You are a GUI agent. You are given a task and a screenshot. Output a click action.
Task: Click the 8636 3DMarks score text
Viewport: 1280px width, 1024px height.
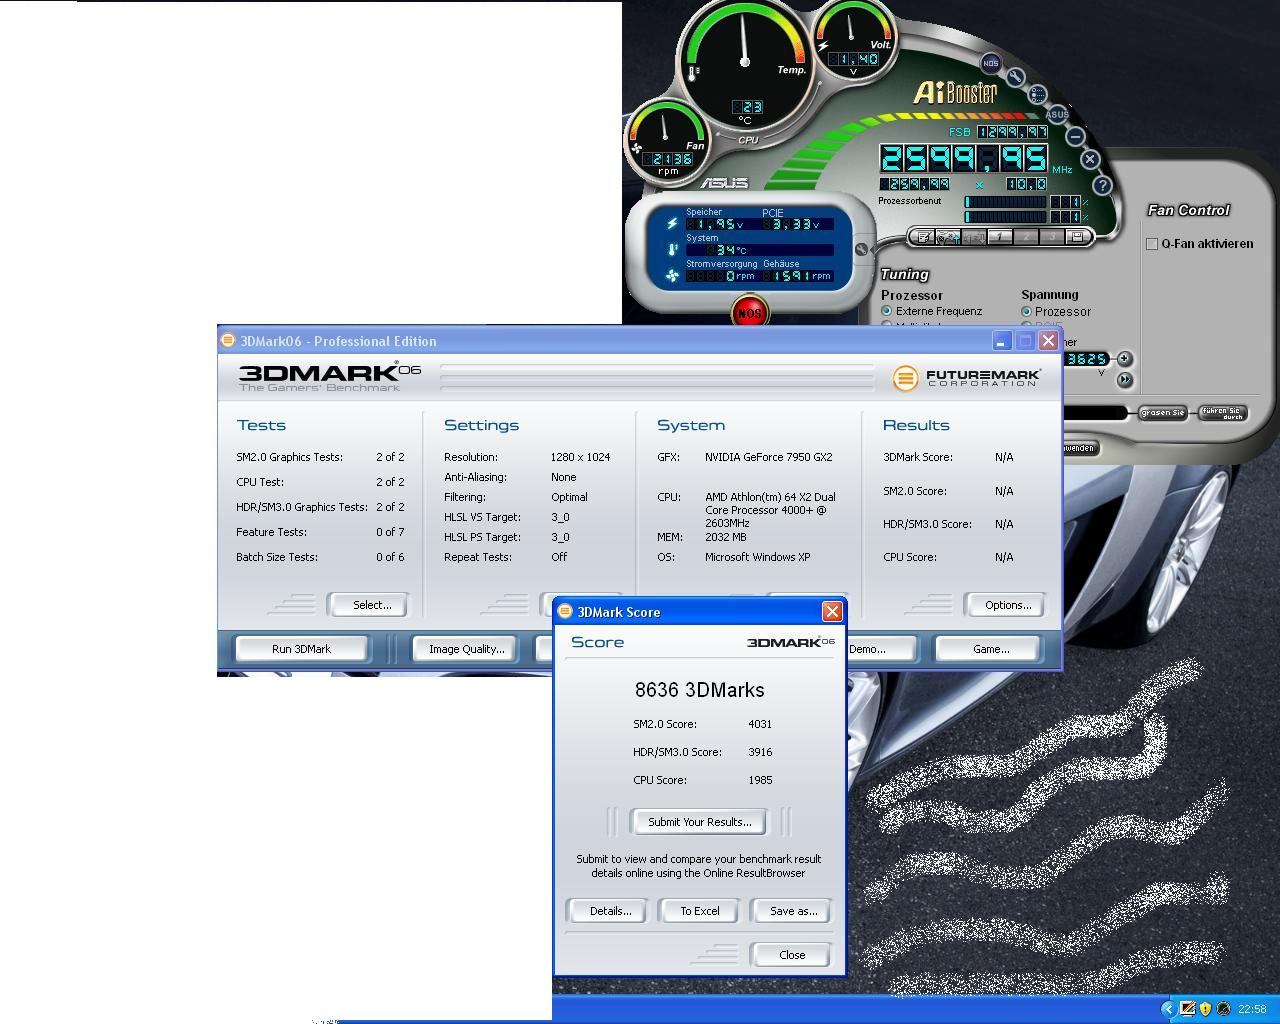699,690
